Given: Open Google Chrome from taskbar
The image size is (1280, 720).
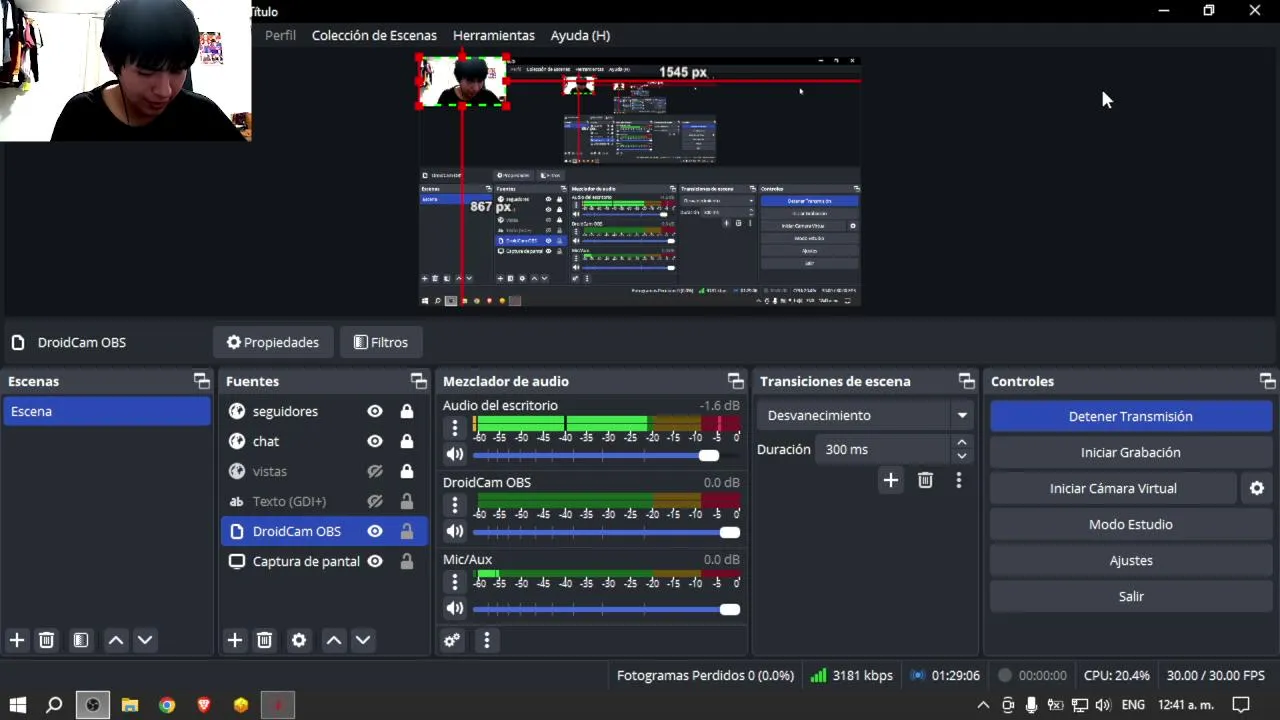Looking at the screenshot, I should (x=167, y=705).
